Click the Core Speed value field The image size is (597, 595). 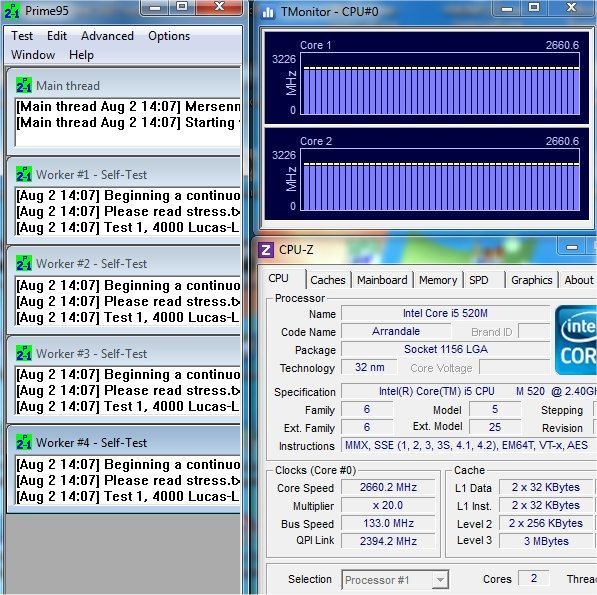point(388,487)
